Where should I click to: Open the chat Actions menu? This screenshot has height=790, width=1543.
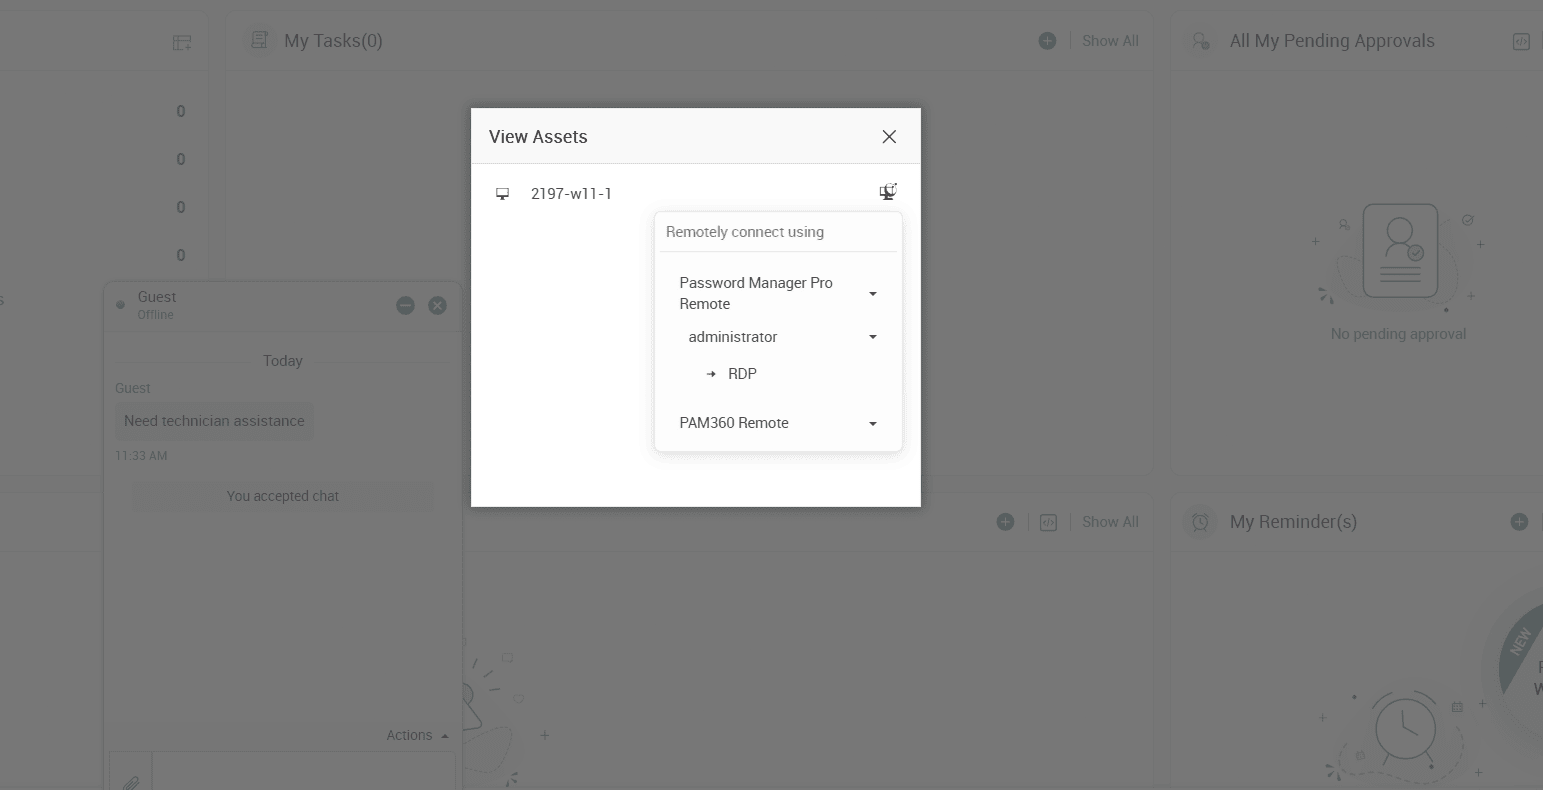coord(417,735)
